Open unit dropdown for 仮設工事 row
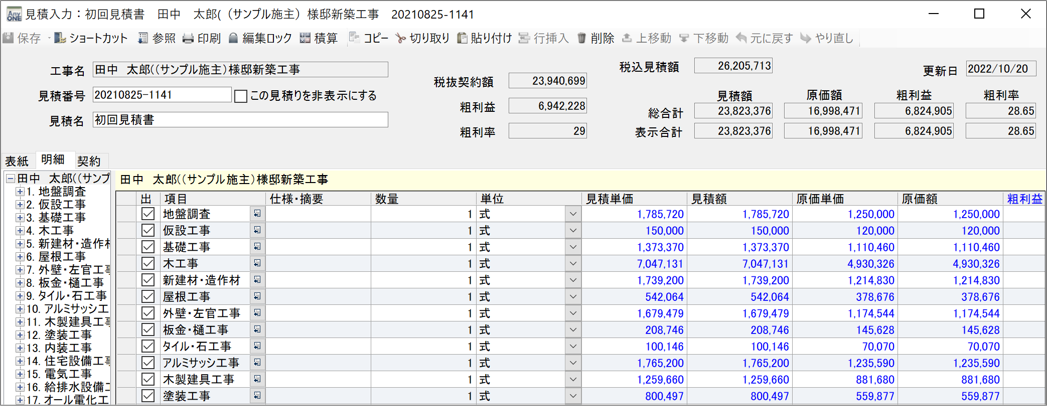 (573, 231)
